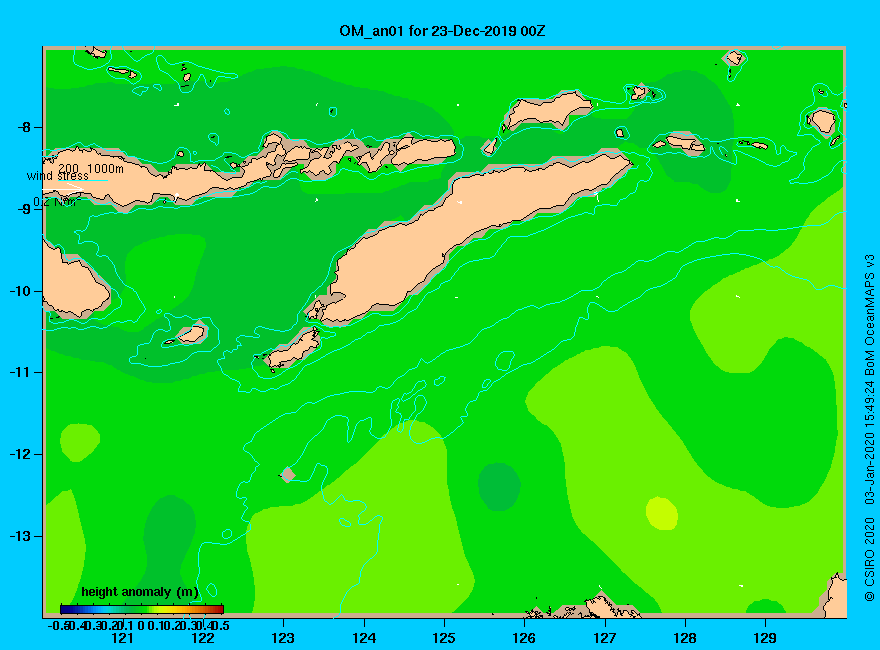Click the chart title 'OM_an01 for 23-Dec-2019 00Z'
Screen dimensions: 880x650
click(442, 31)
